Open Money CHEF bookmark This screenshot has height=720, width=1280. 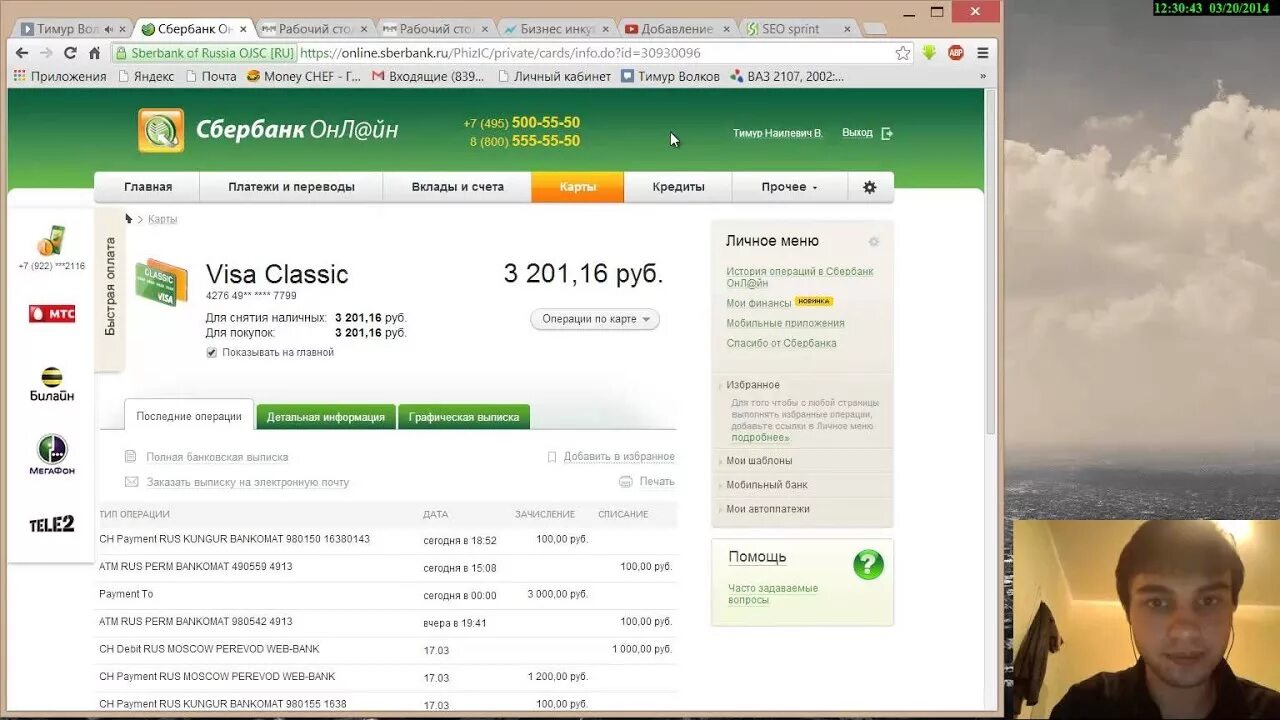[304, 76]
